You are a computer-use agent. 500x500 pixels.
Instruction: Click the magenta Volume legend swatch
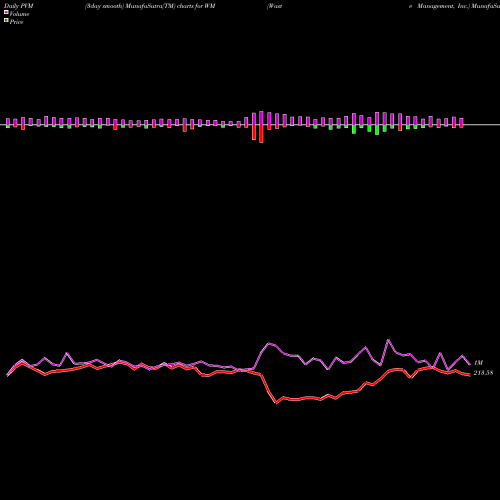(6, 12)
